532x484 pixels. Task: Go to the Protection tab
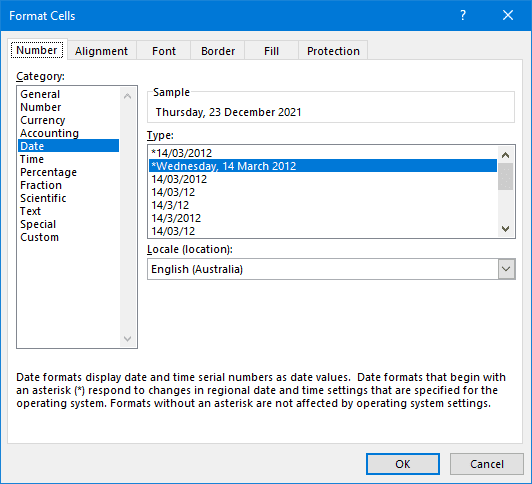click(x=333, y=51)
